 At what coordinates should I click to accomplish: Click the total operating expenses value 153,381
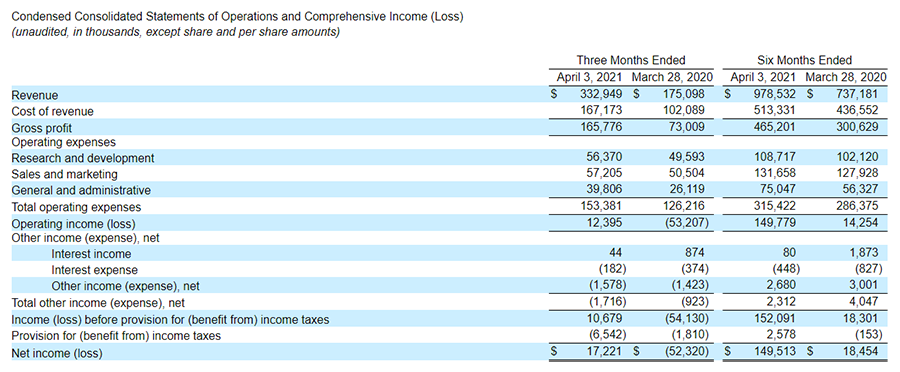600,206
